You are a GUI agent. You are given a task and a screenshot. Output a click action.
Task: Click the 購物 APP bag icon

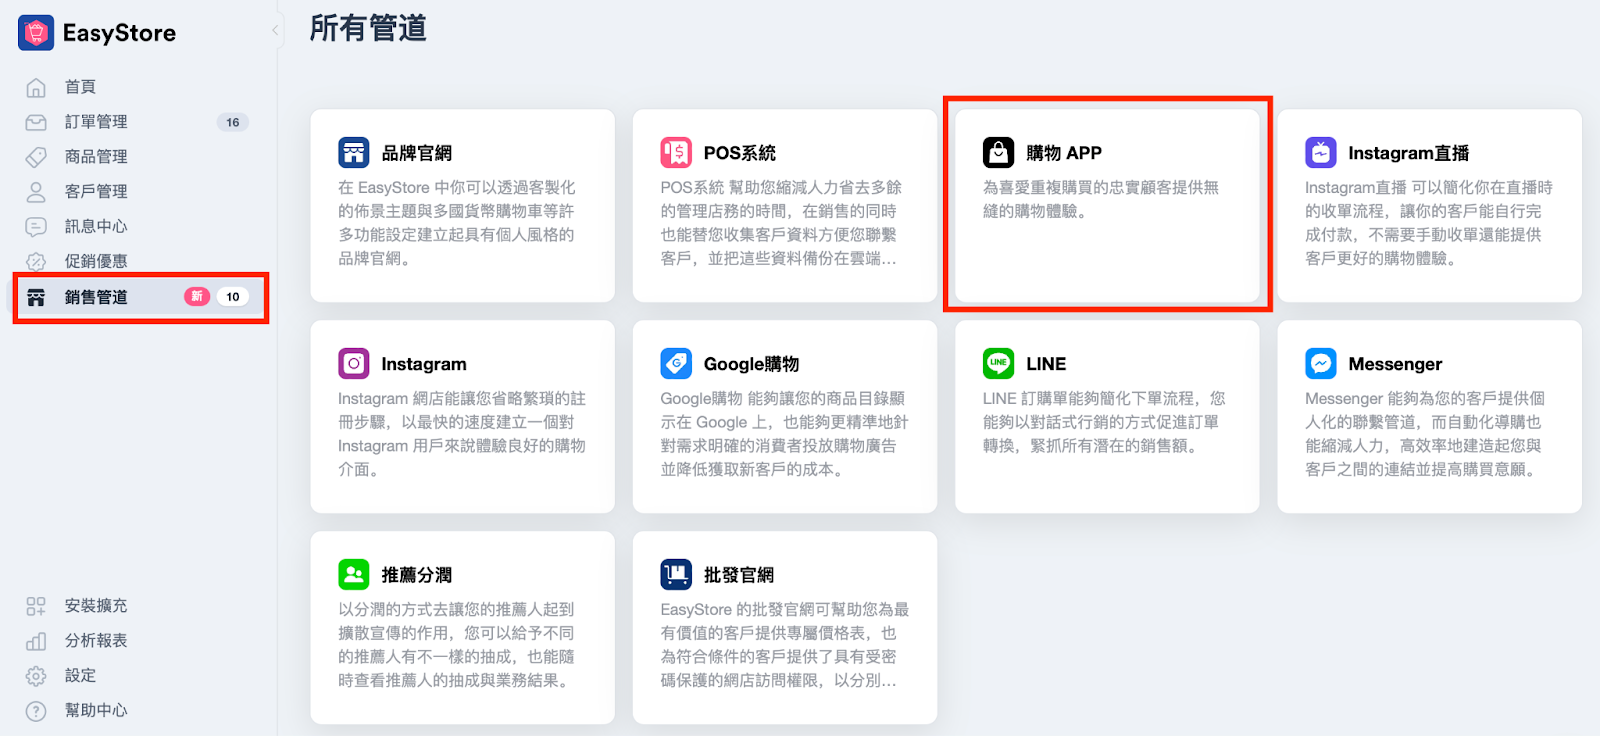tap(998, 153)
